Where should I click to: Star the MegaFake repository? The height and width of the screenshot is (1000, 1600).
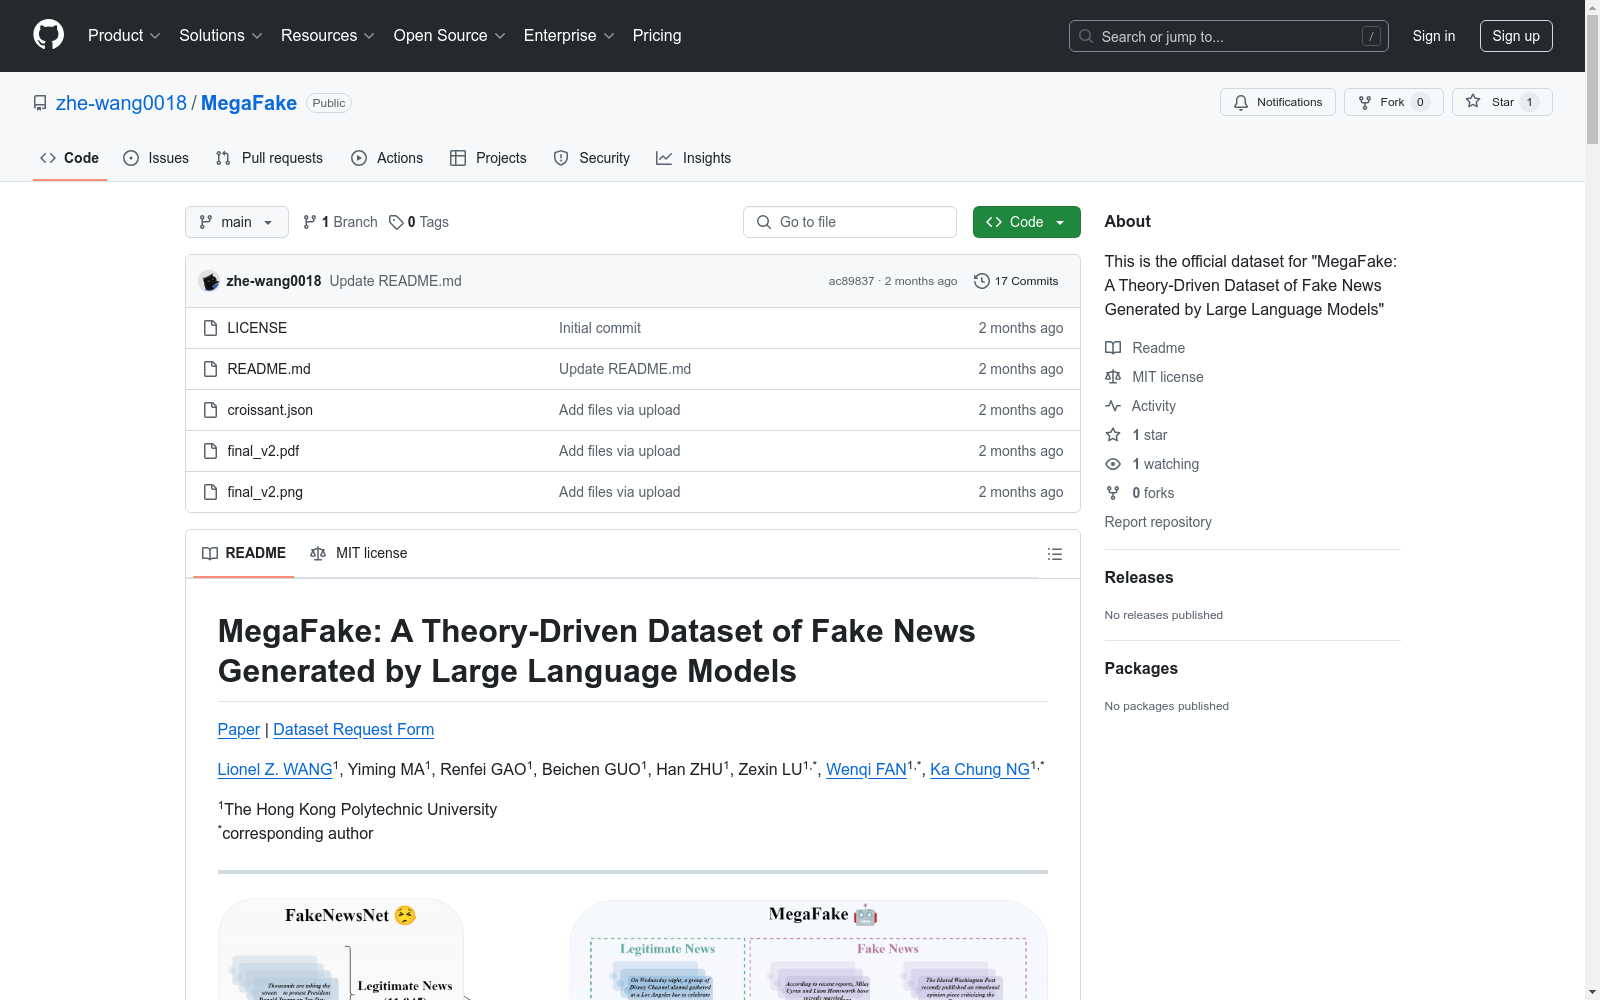point(1502,102)
